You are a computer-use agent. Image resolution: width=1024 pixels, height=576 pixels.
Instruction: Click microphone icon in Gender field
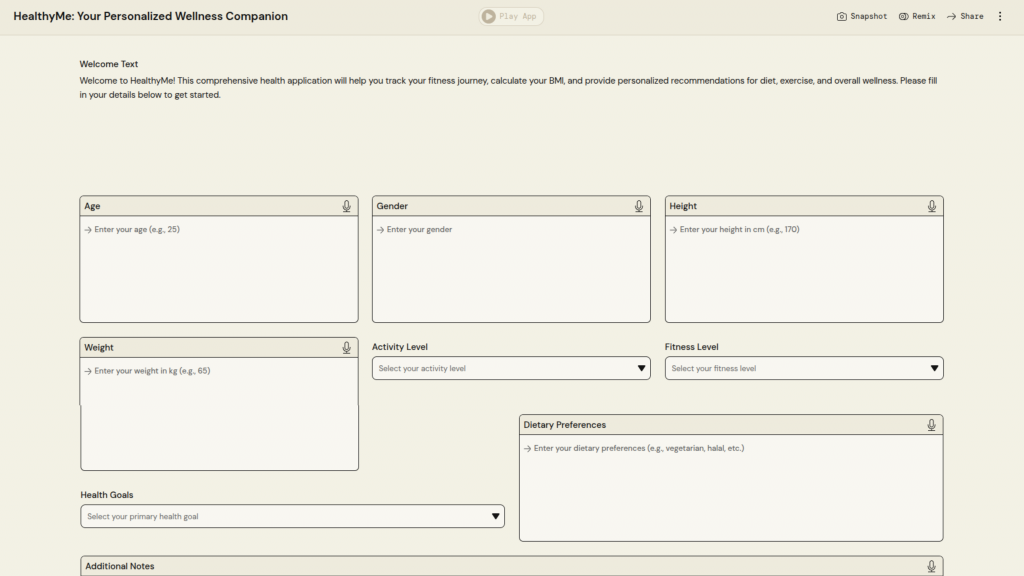[x=639, y=206]
